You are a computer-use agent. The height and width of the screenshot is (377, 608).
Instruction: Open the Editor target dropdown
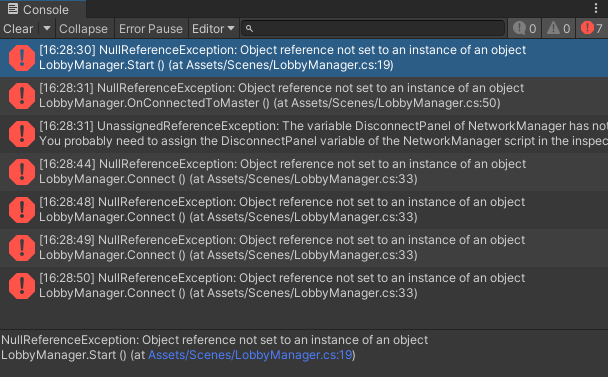213,29
